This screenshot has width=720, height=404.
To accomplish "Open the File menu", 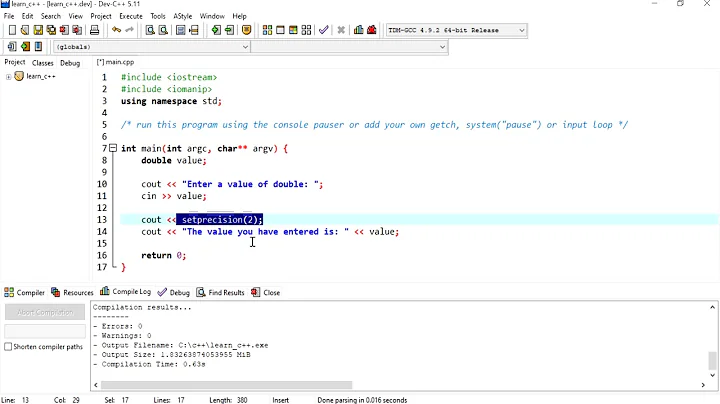I will click(x=9, y=16).
